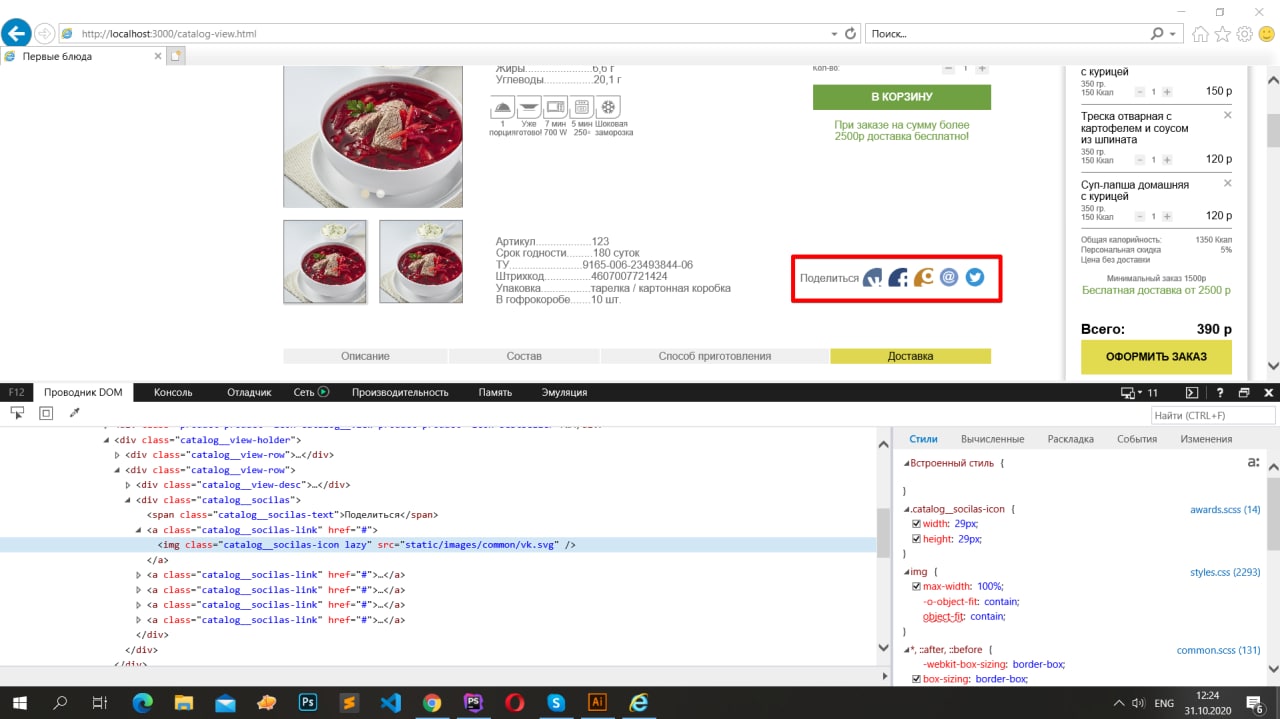Screen dimensions: 1280x719
Task: Open Opera from the taskbar
Action: point(514,702)
